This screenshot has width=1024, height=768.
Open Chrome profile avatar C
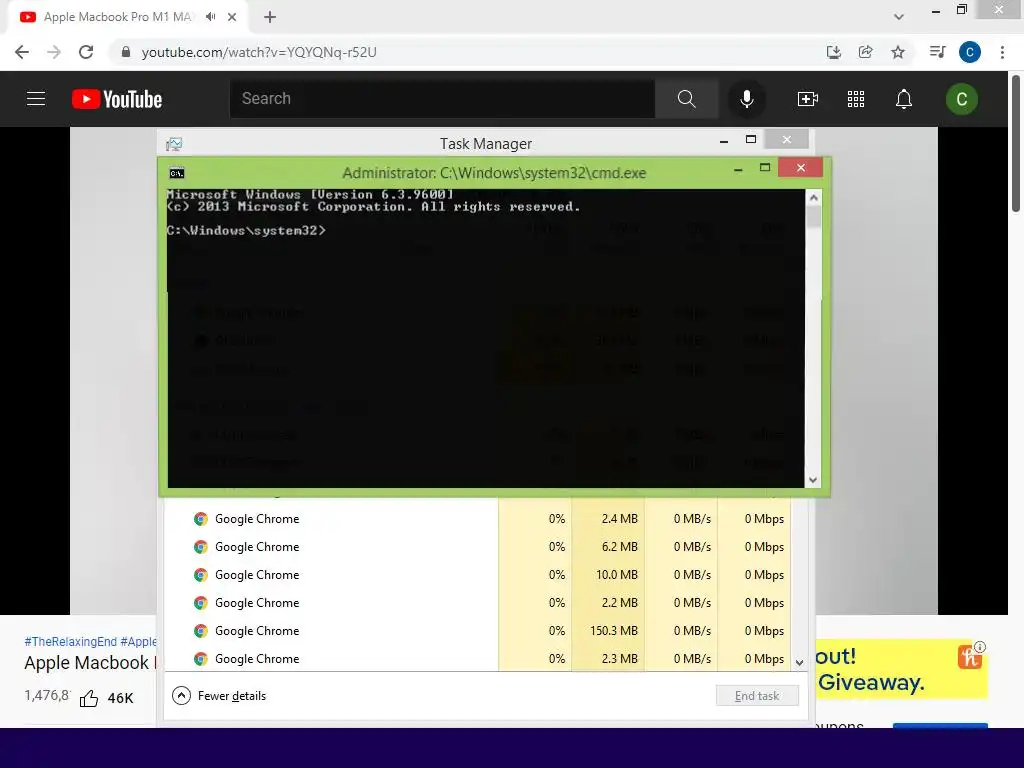(x=969, y=52)
